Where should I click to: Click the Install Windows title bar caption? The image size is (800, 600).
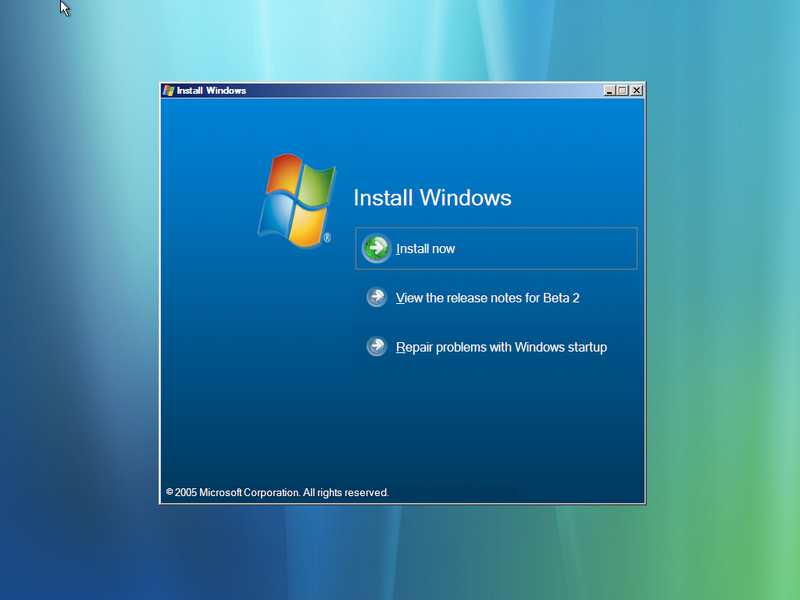tap(211, 91)
